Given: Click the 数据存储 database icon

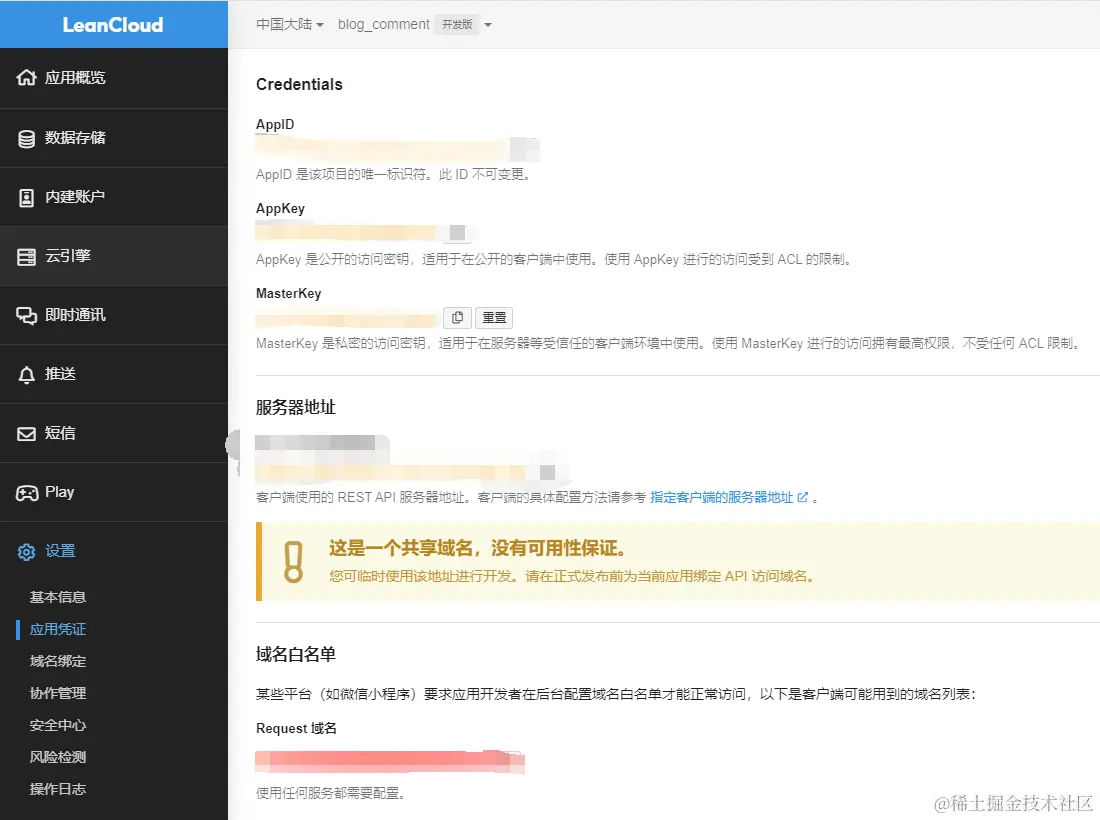Looking at the screenshot, I should 26,138.
